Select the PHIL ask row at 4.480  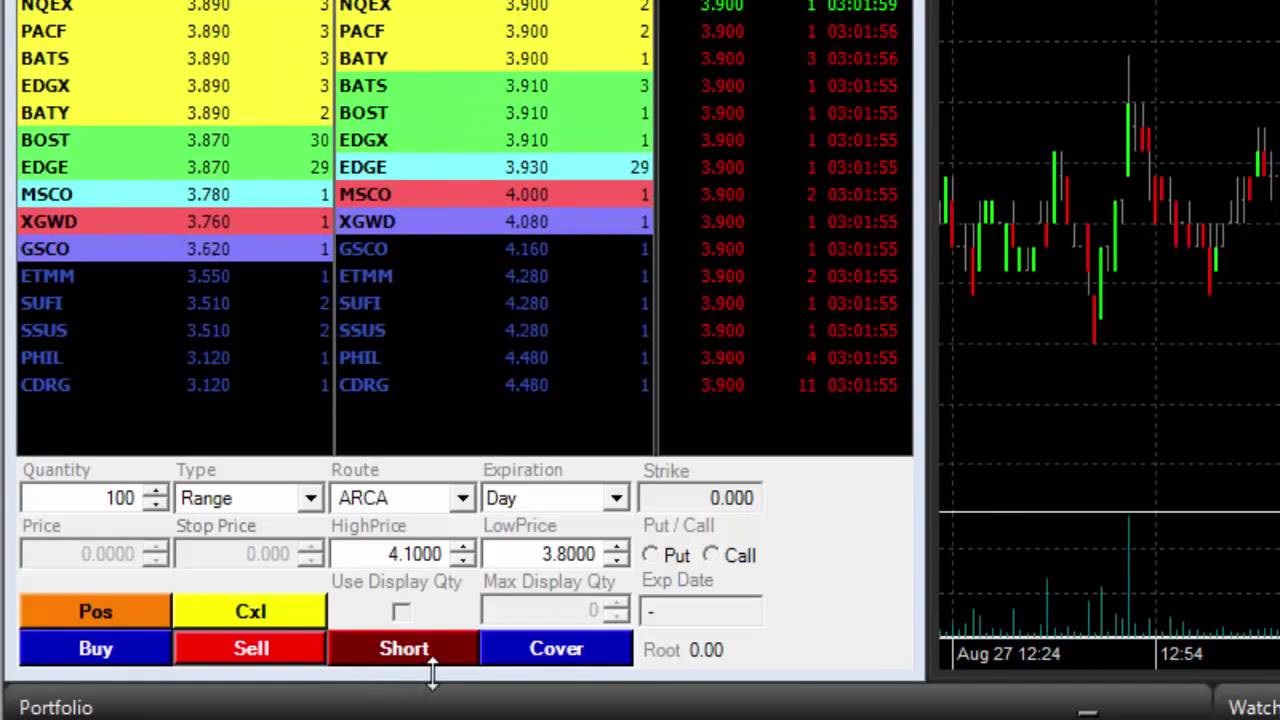pyautogui.click(x=495, y=357)
